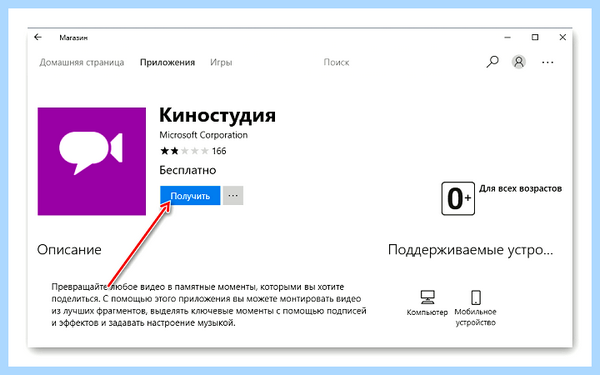Viewport: 600px width, 375px height.
Task: Select the Приложения tab
Action: 167,62
